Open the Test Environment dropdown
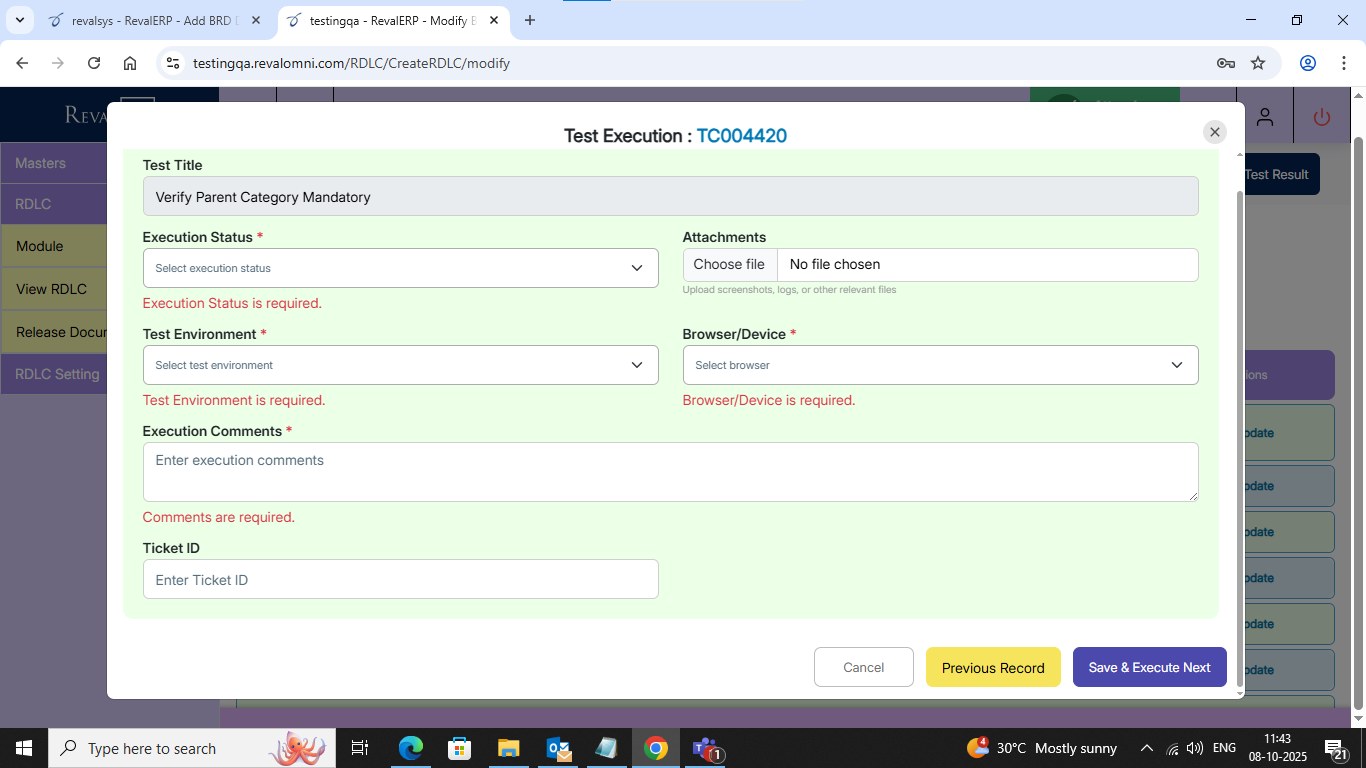 point(400,365)
